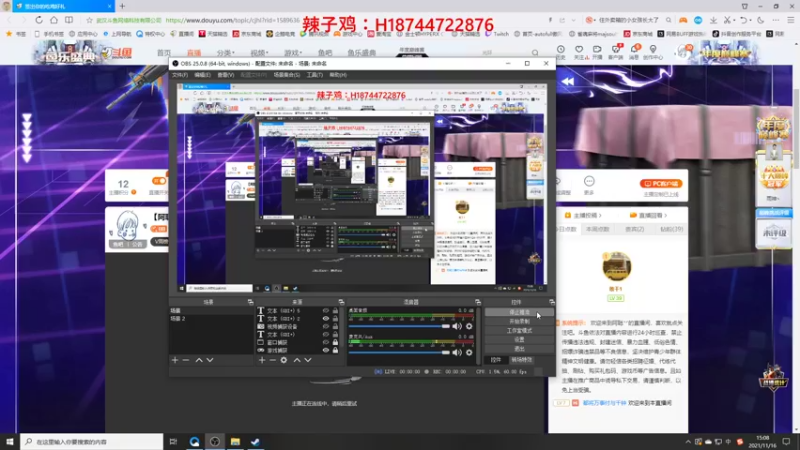Add a new scene with the plus icon

click(175, 360)
